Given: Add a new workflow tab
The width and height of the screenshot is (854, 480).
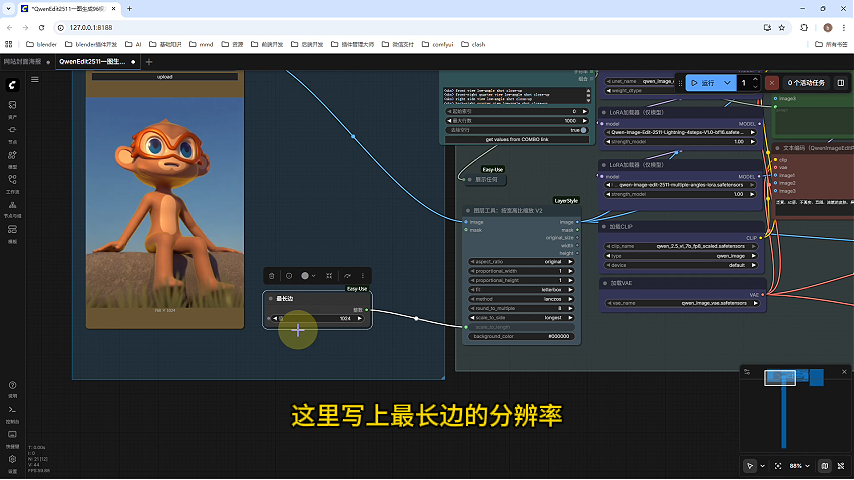Looking at the screenshot, I should [149, 62].
